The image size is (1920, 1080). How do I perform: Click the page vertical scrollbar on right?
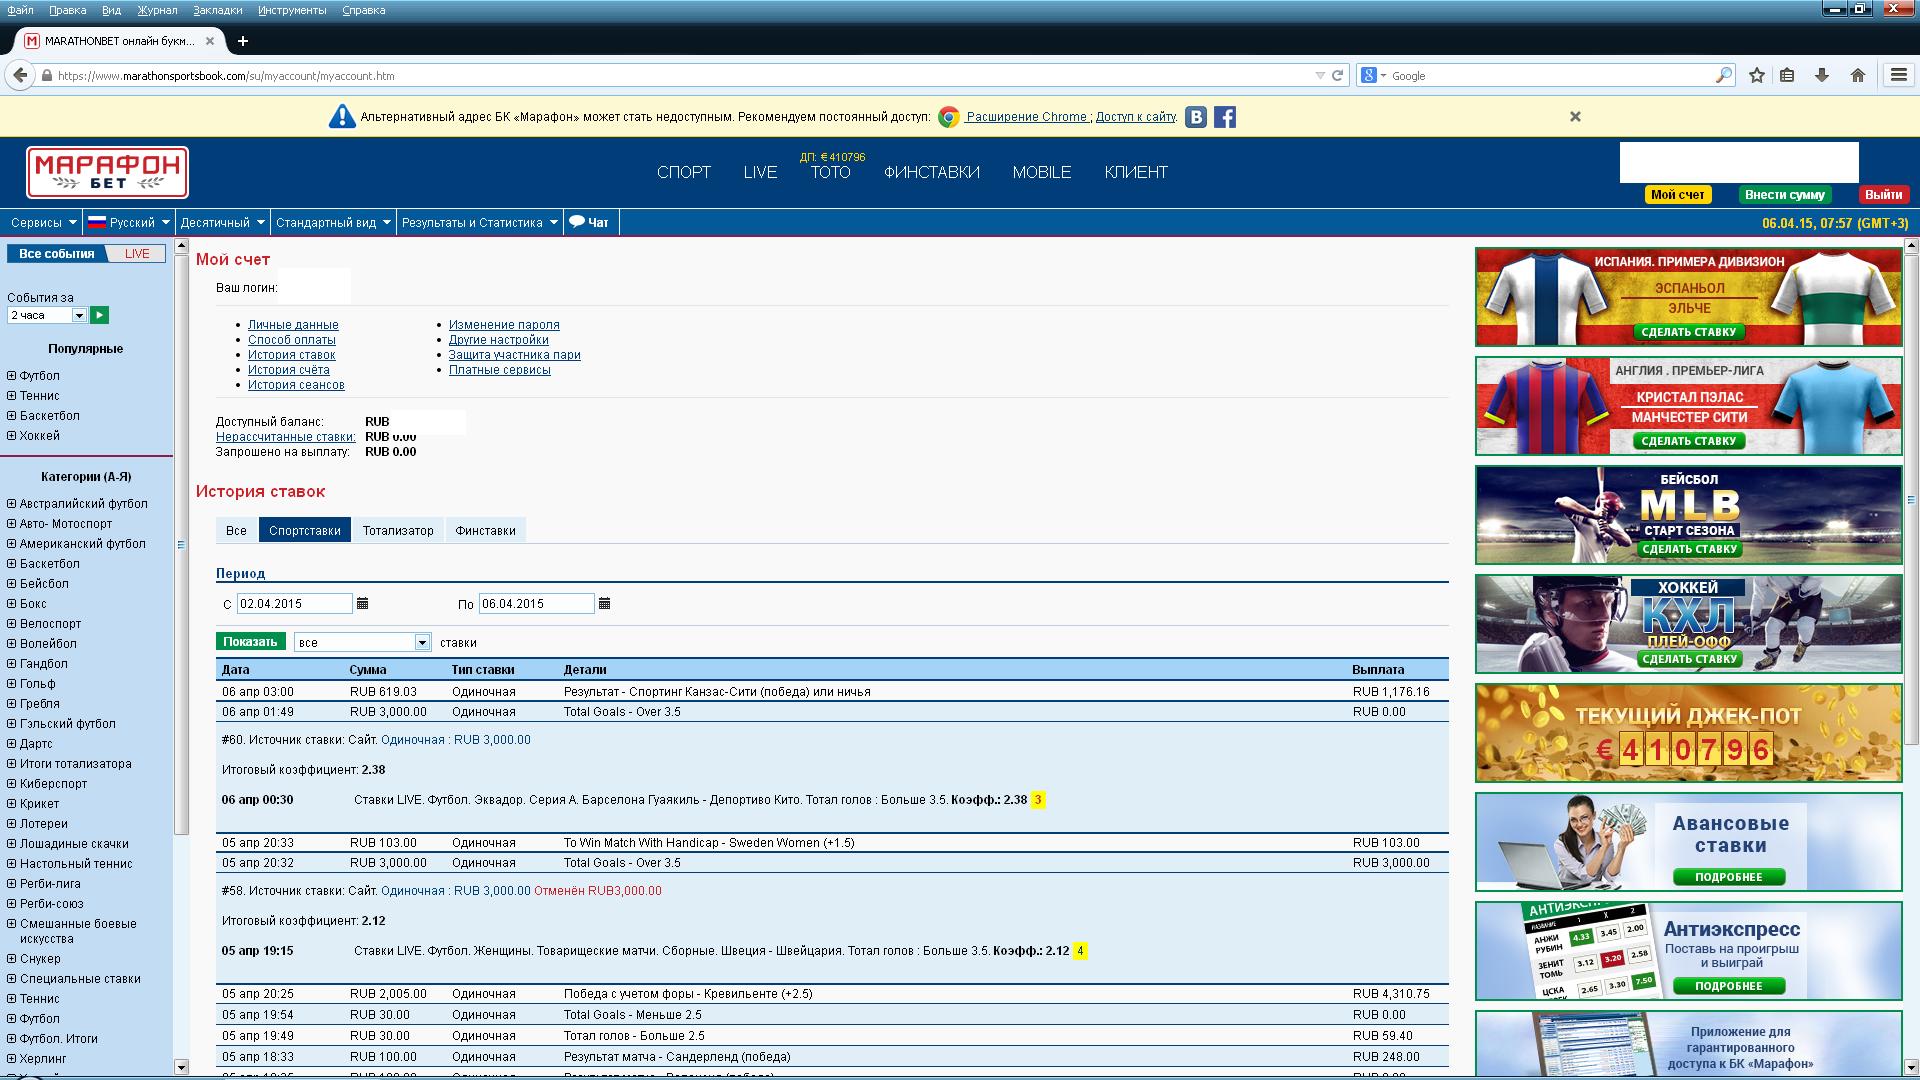pyautogui.click(x=1912, y=500)
